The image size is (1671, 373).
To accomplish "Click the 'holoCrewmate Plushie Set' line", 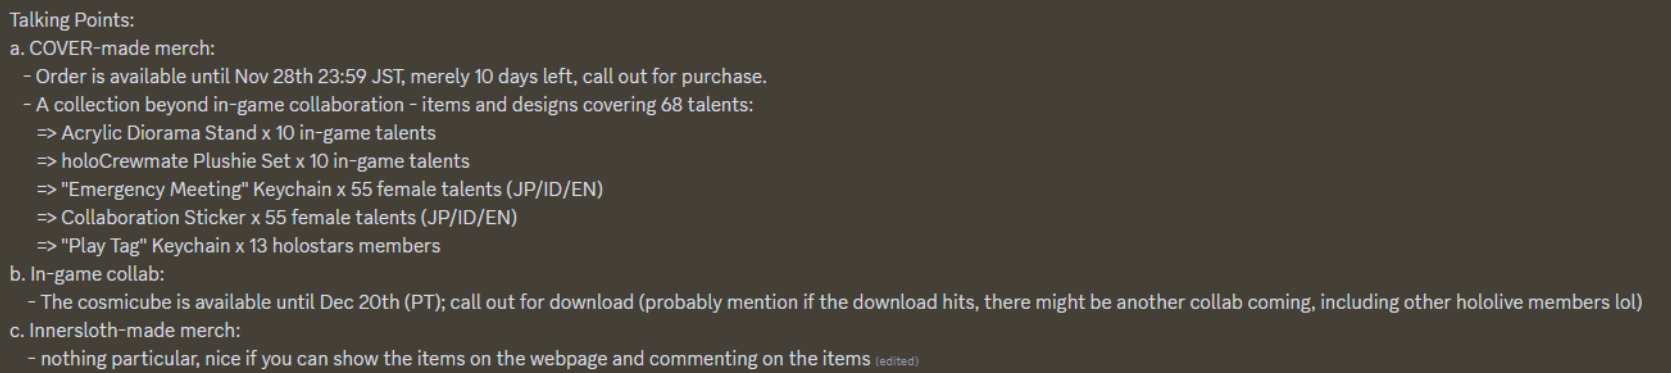I will (x=253, y=161).
